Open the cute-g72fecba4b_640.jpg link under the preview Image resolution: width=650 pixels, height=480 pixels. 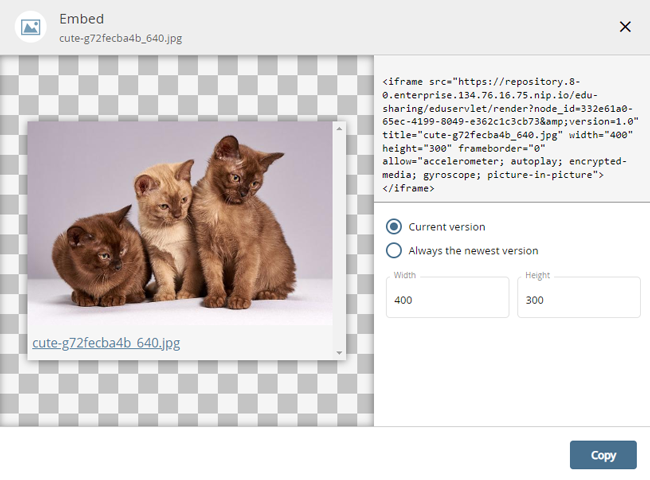click(x=106, y=343)
